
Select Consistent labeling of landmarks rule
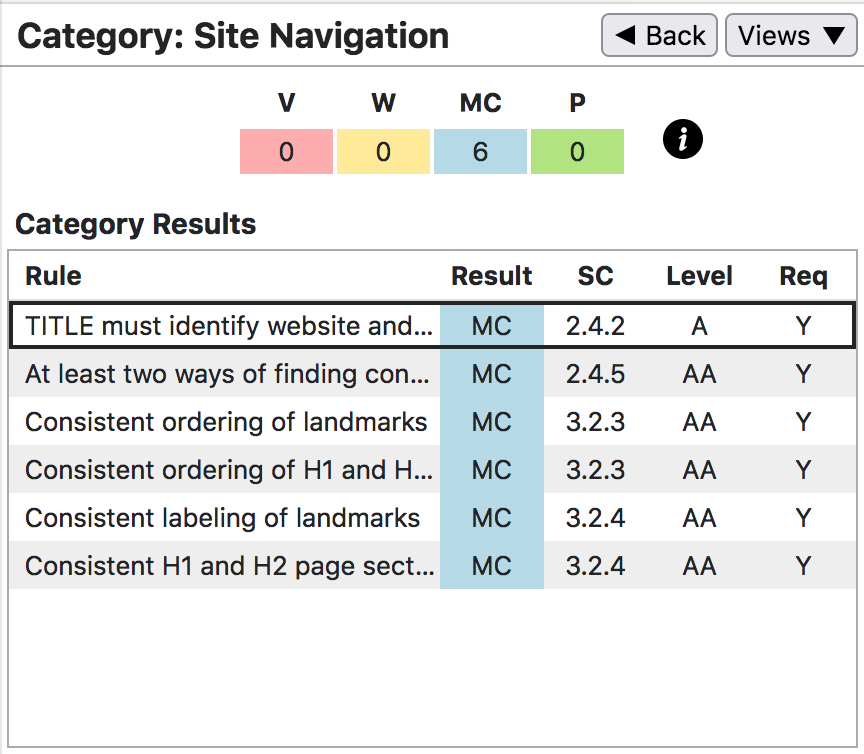point(223,518)
